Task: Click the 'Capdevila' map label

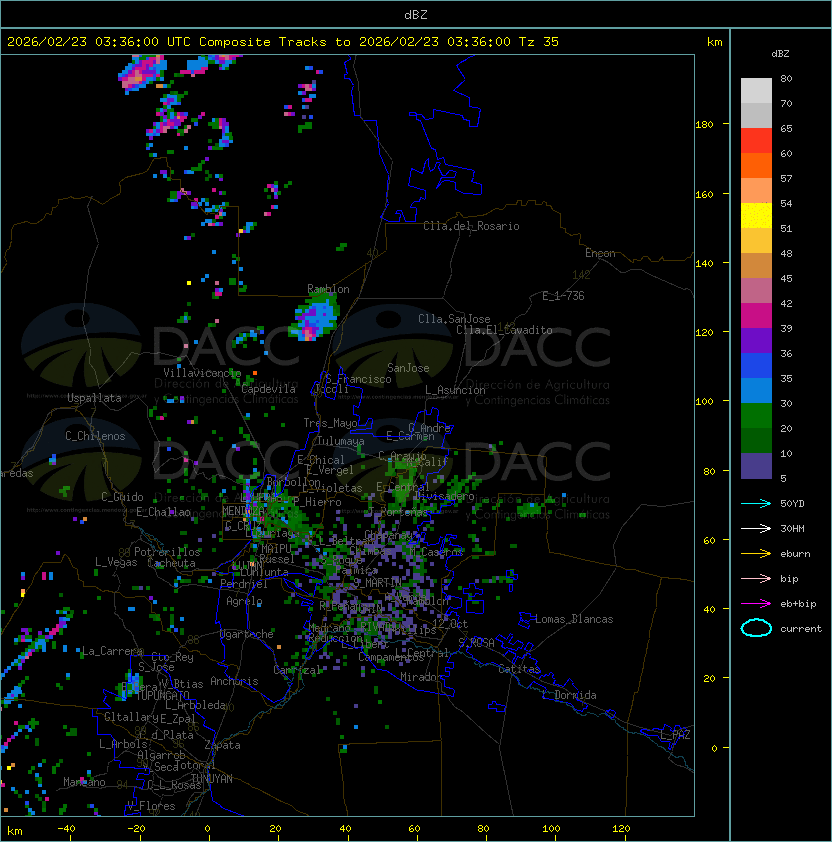Action: [268, 389]
